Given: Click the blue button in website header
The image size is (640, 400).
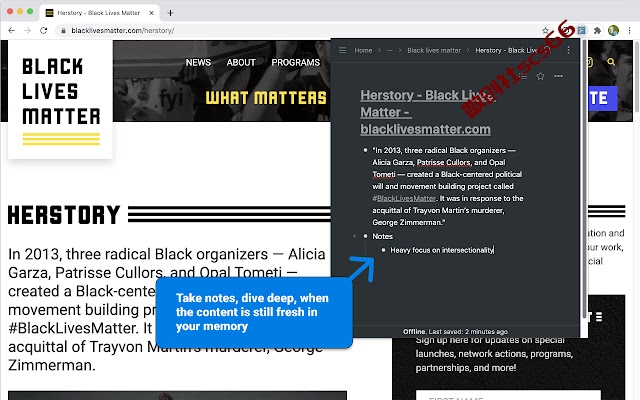Looking at the screenshot, I should [x=603, y=98].
